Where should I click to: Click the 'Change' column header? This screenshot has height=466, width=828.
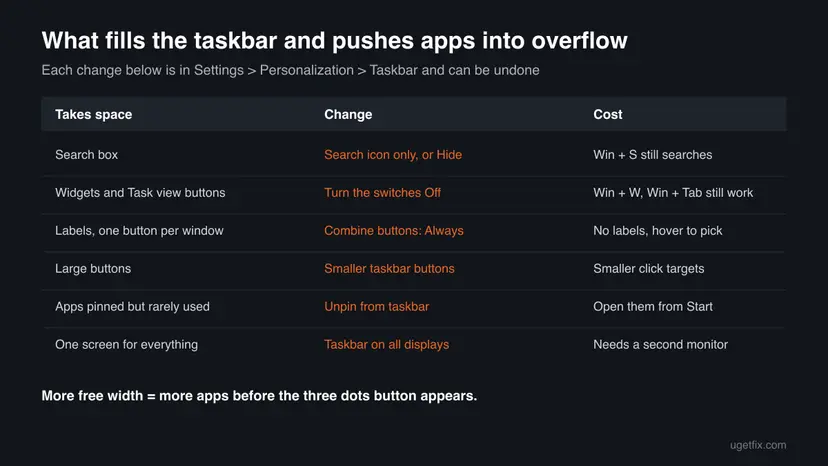coord(348,115)
